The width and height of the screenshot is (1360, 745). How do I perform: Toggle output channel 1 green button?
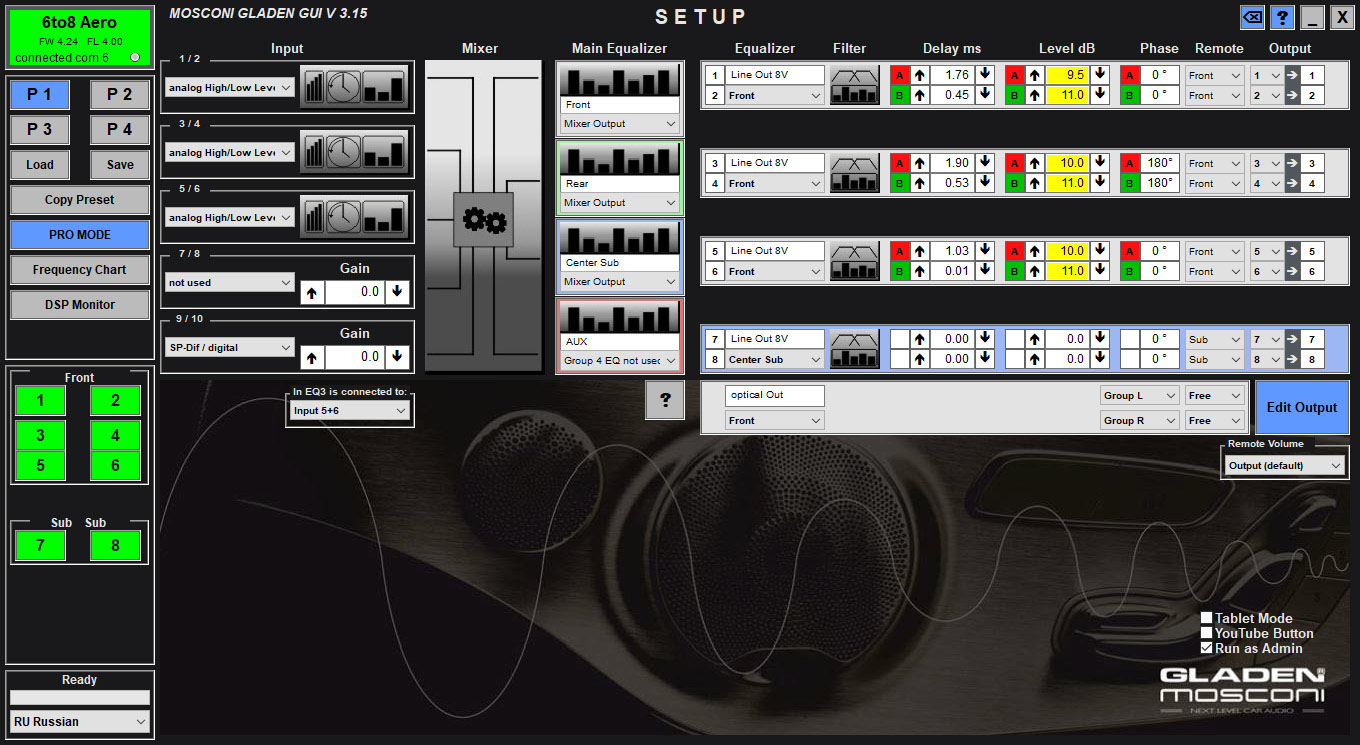click(40, 401)
